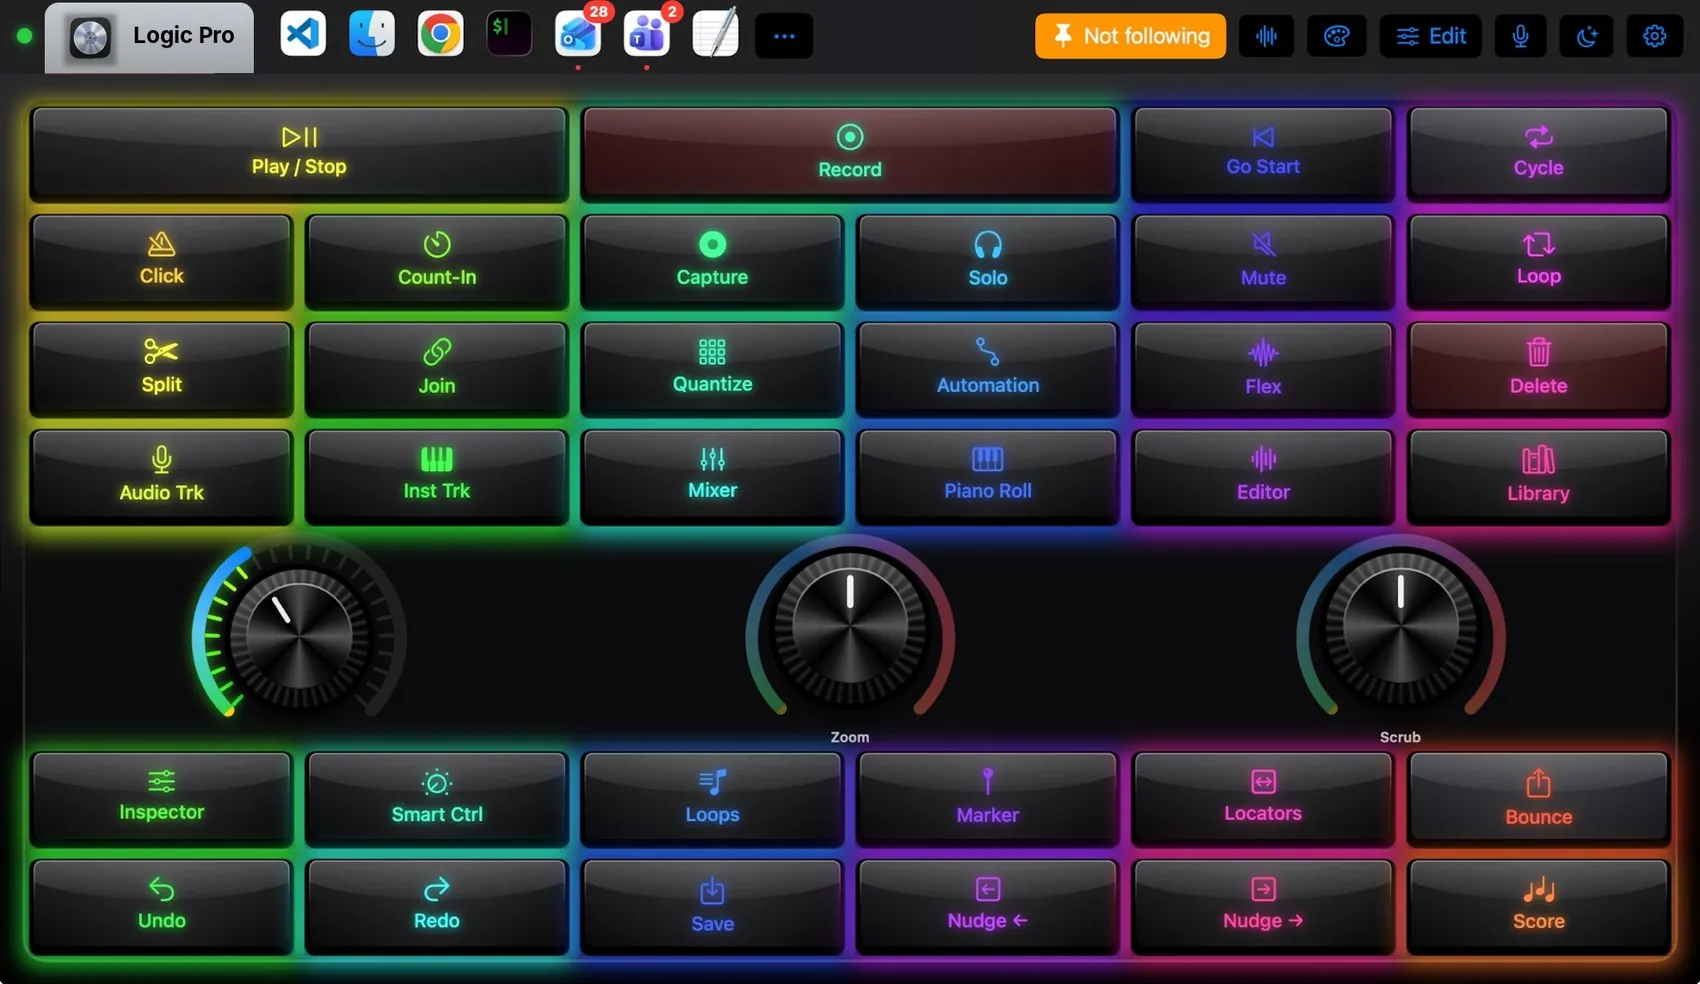Click the Join link-icon button
This screenshot has height=984, width=1700.
pyautogui.click(x=437, y=369)
